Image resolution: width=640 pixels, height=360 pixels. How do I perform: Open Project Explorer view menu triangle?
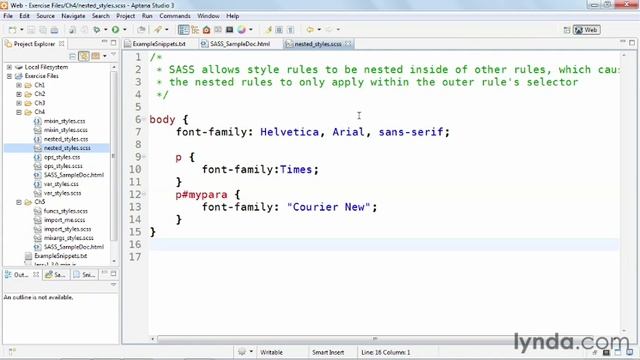click(x=113, y=55)
